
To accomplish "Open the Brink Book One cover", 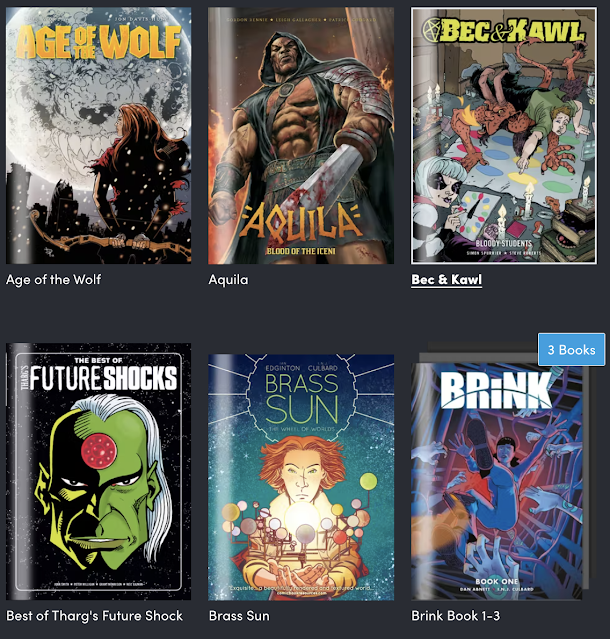I will coord(497,481).
